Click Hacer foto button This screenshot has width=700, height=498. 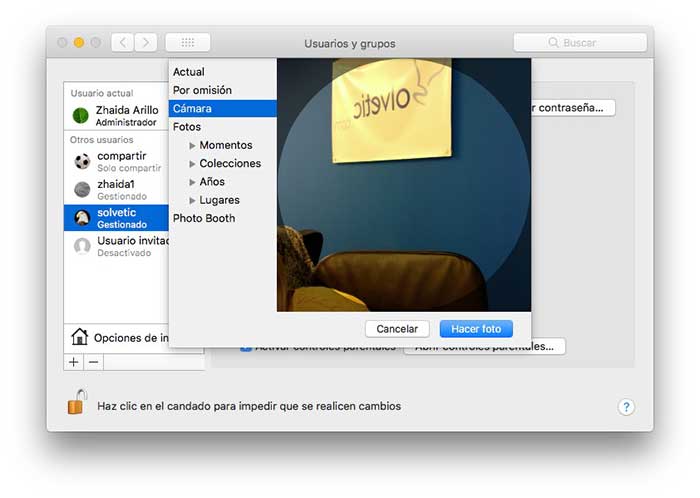[x=476, y=329]
